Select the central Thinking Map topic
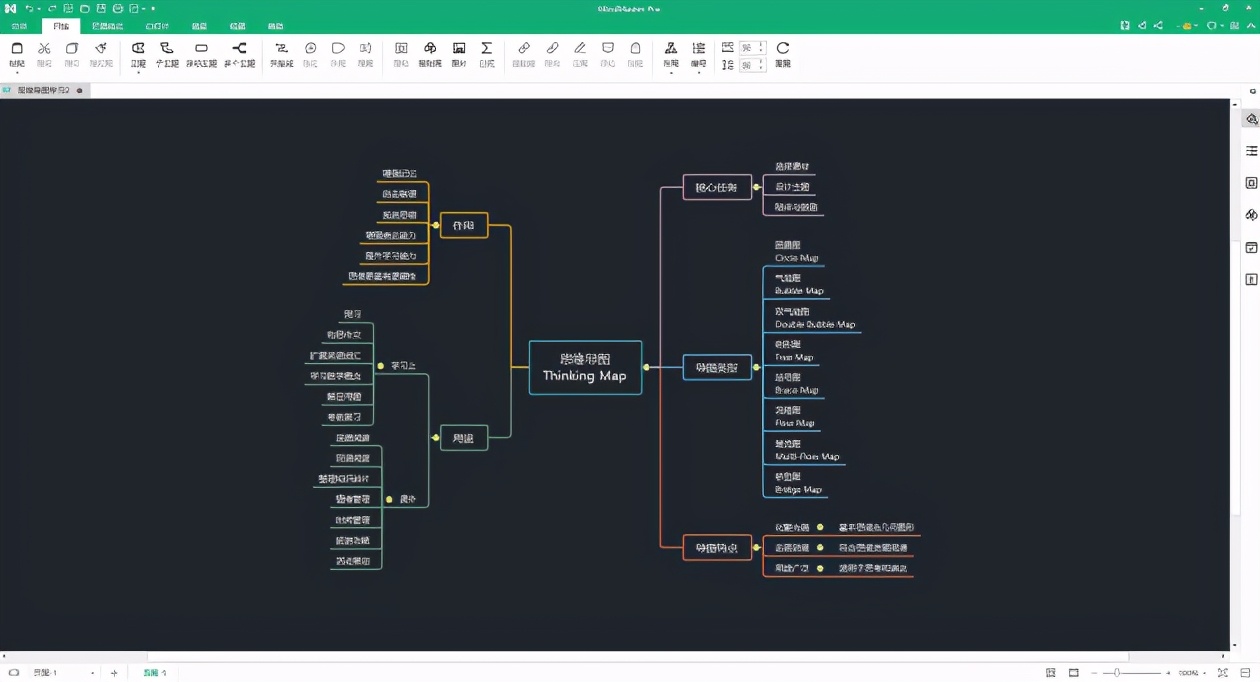 pos(585,367)
